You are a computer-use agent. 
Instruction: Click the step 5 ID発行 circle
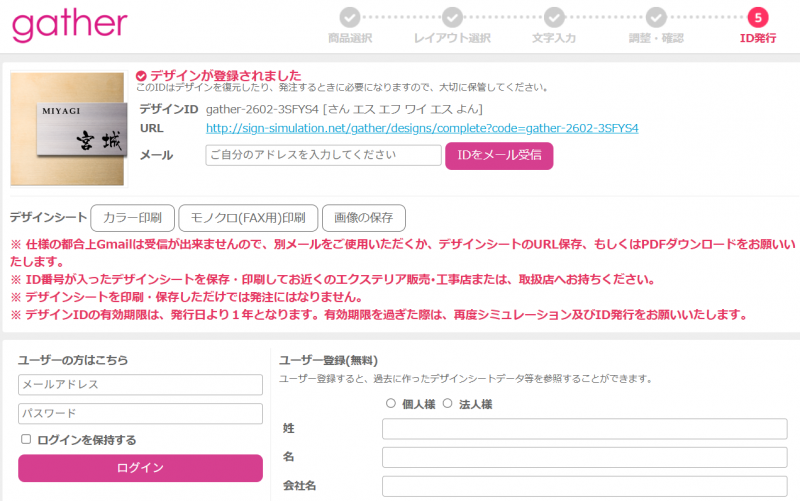click(x=758, y=17)
